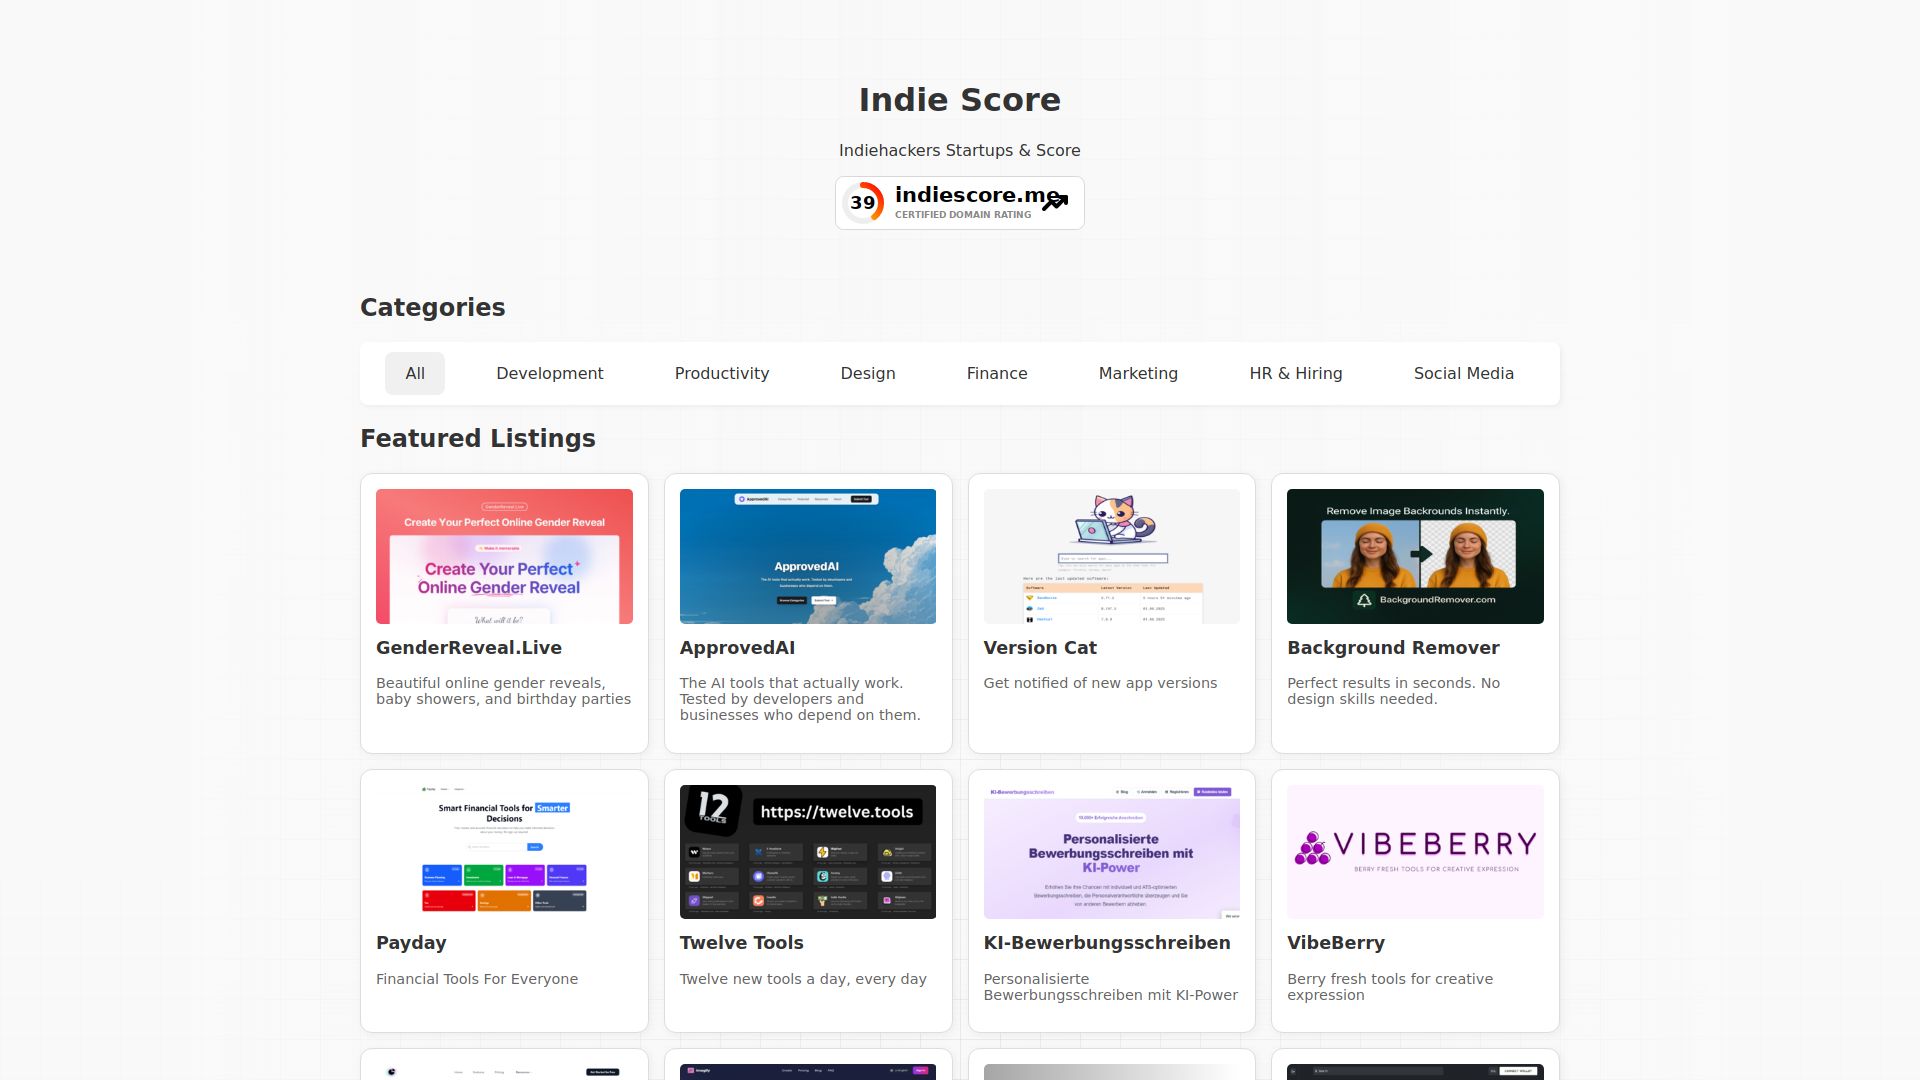This screenshot has height=1080, width=1920.
Task: Click the "39" certified domain rating gauge
Action: [x=863, y=202]
